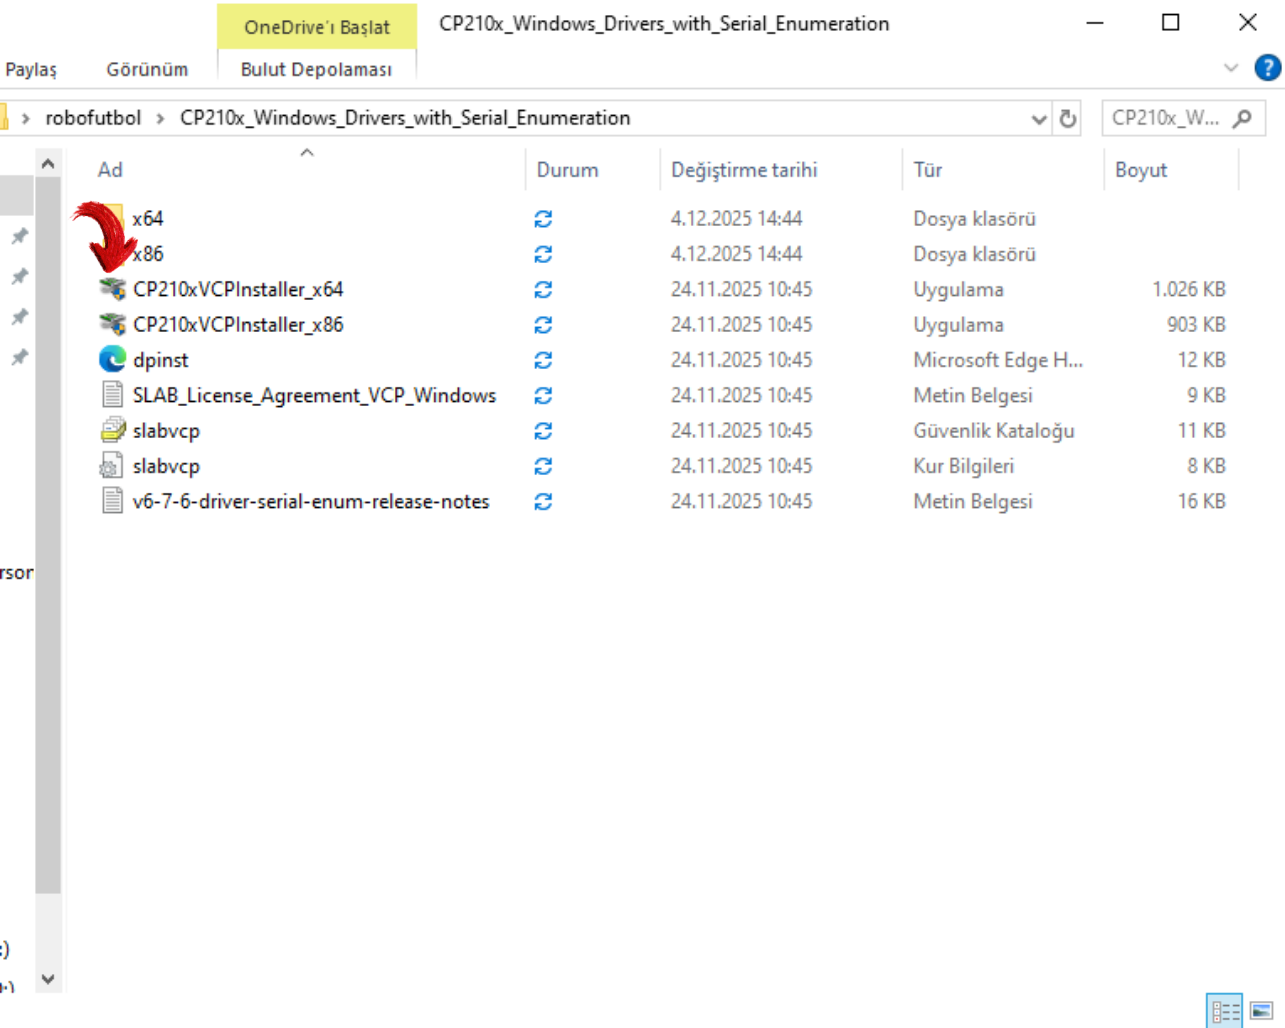Navigate to robofutbol in breadcrumb path
Screen dimensions: 1285x1028
tap(93, 118)
